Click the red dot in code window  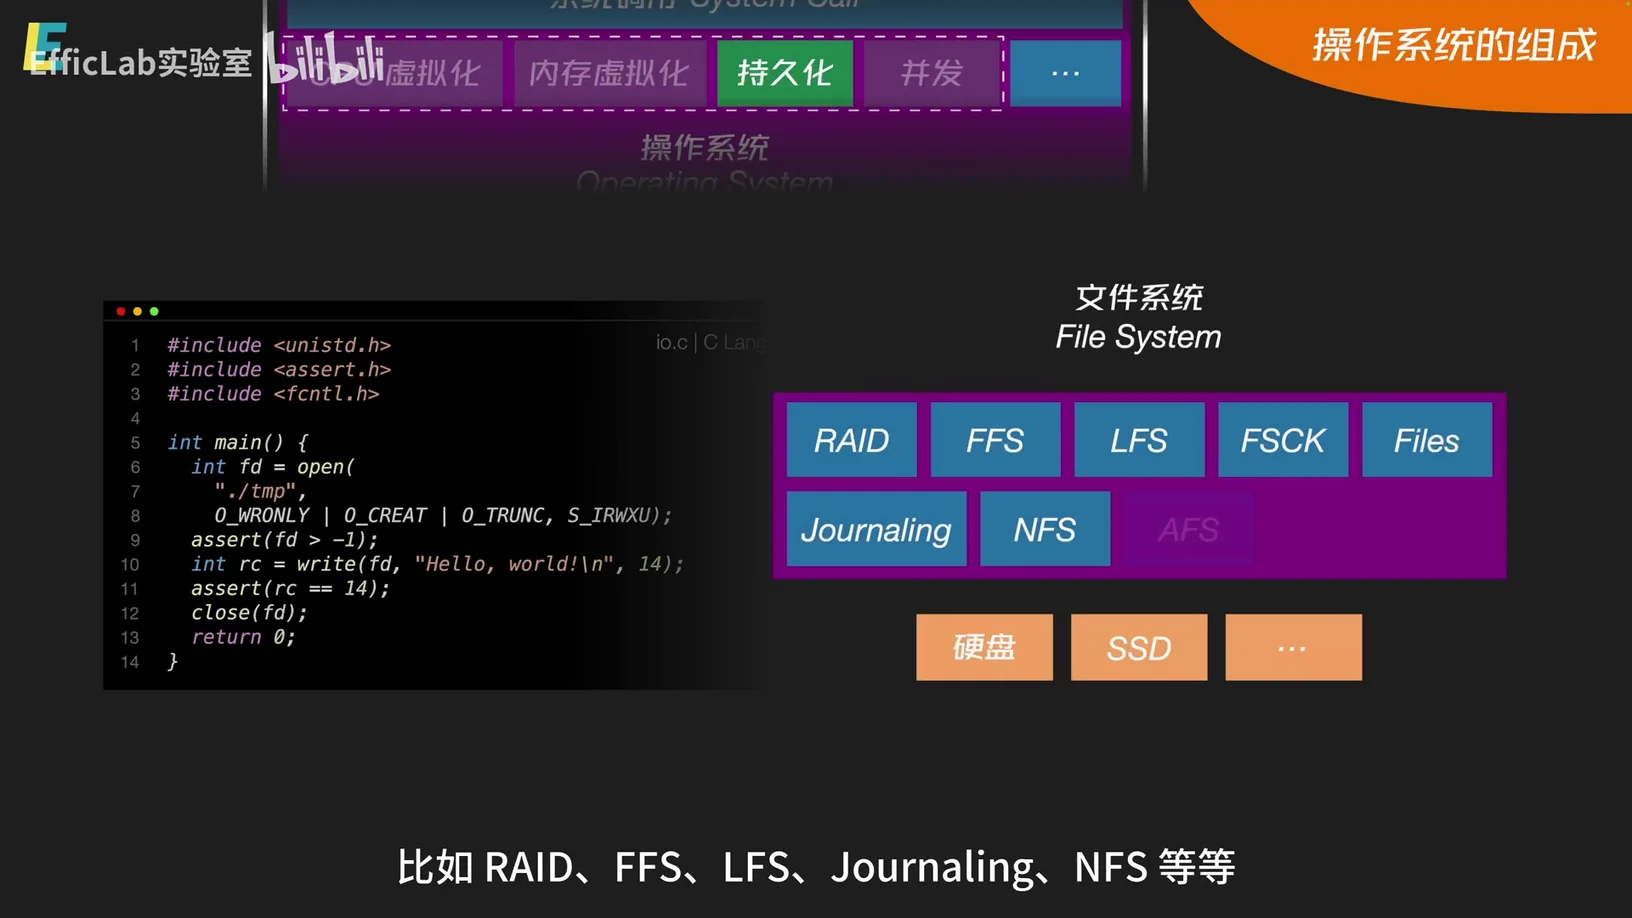[x=121, y=312]
